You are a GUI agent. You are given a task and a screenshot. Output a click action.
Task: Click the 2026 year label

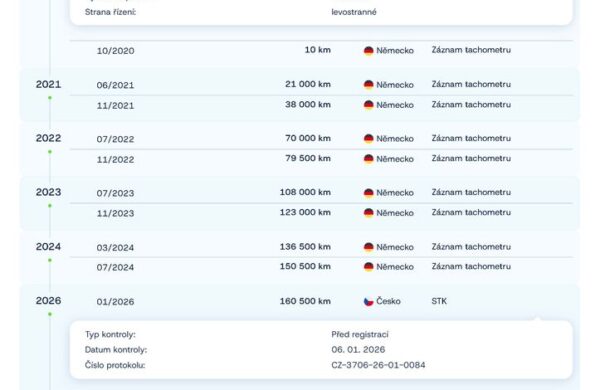49,300
